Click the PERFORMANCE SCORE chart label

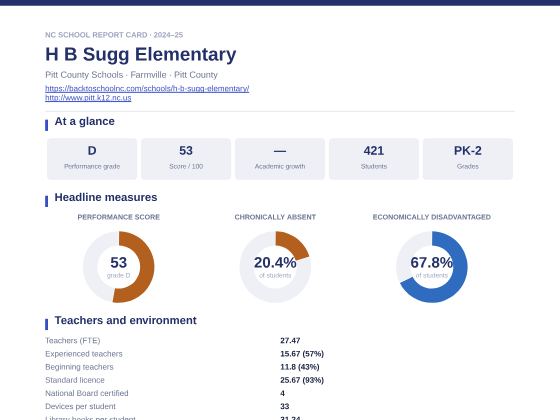coord(119,217)
